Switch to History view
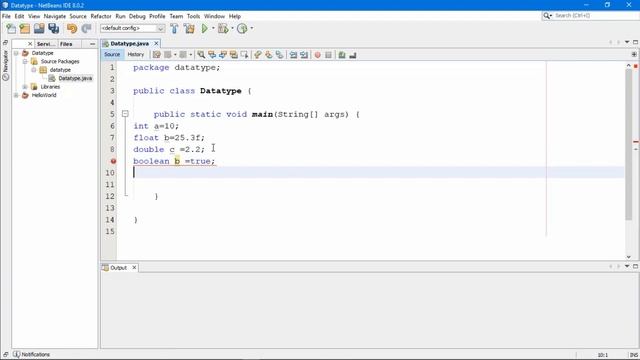This screenshot has height=360, width=640. 136,54
